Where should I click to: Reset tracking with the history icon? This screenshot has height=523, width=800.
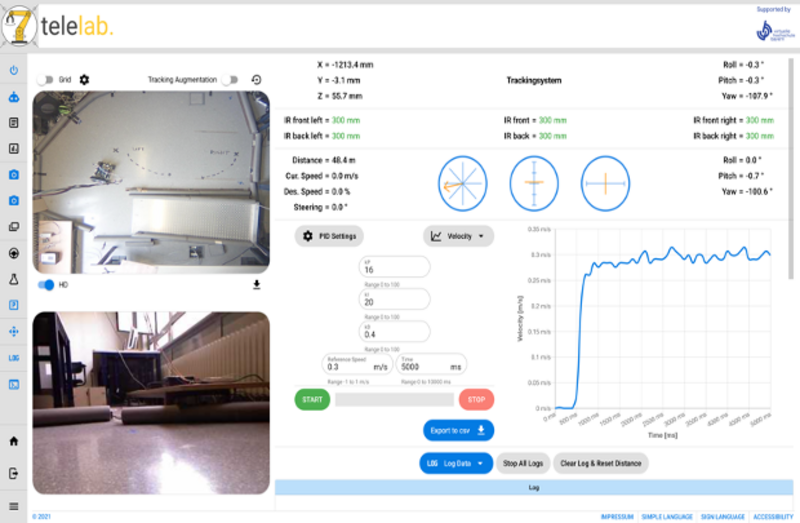tap(257, 79)
